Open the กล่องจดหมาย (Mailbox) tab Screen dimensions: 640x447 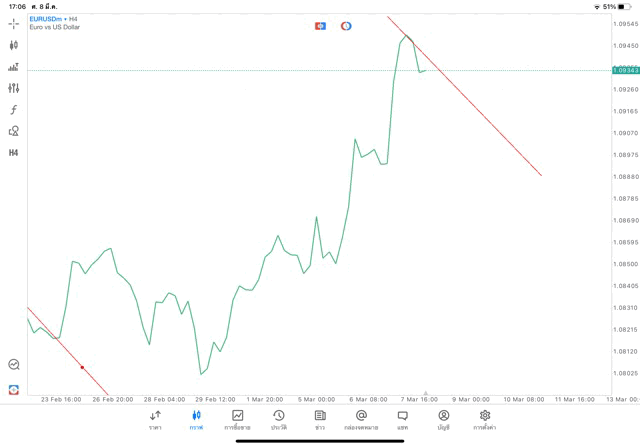coord(361,419)
